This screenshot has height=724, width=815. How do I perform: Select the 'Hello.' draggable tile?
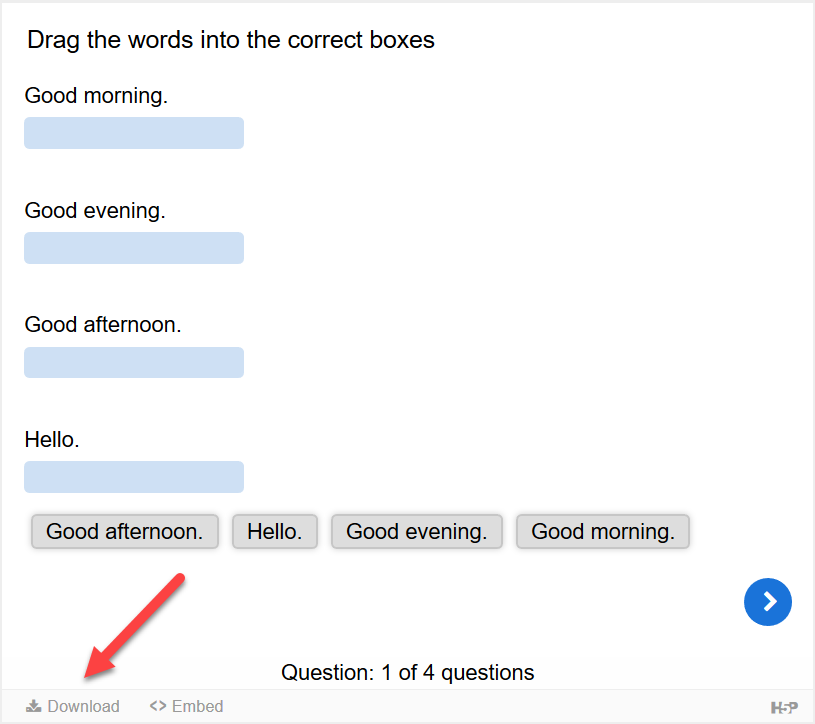coord(274,531)
